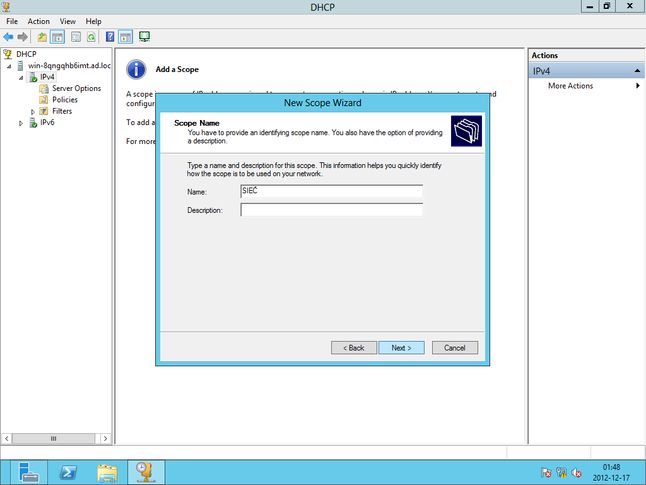Viewport: 646px width, 485px height.
Task: Cancel the New Scope Wizard
Action: (455, 348)
